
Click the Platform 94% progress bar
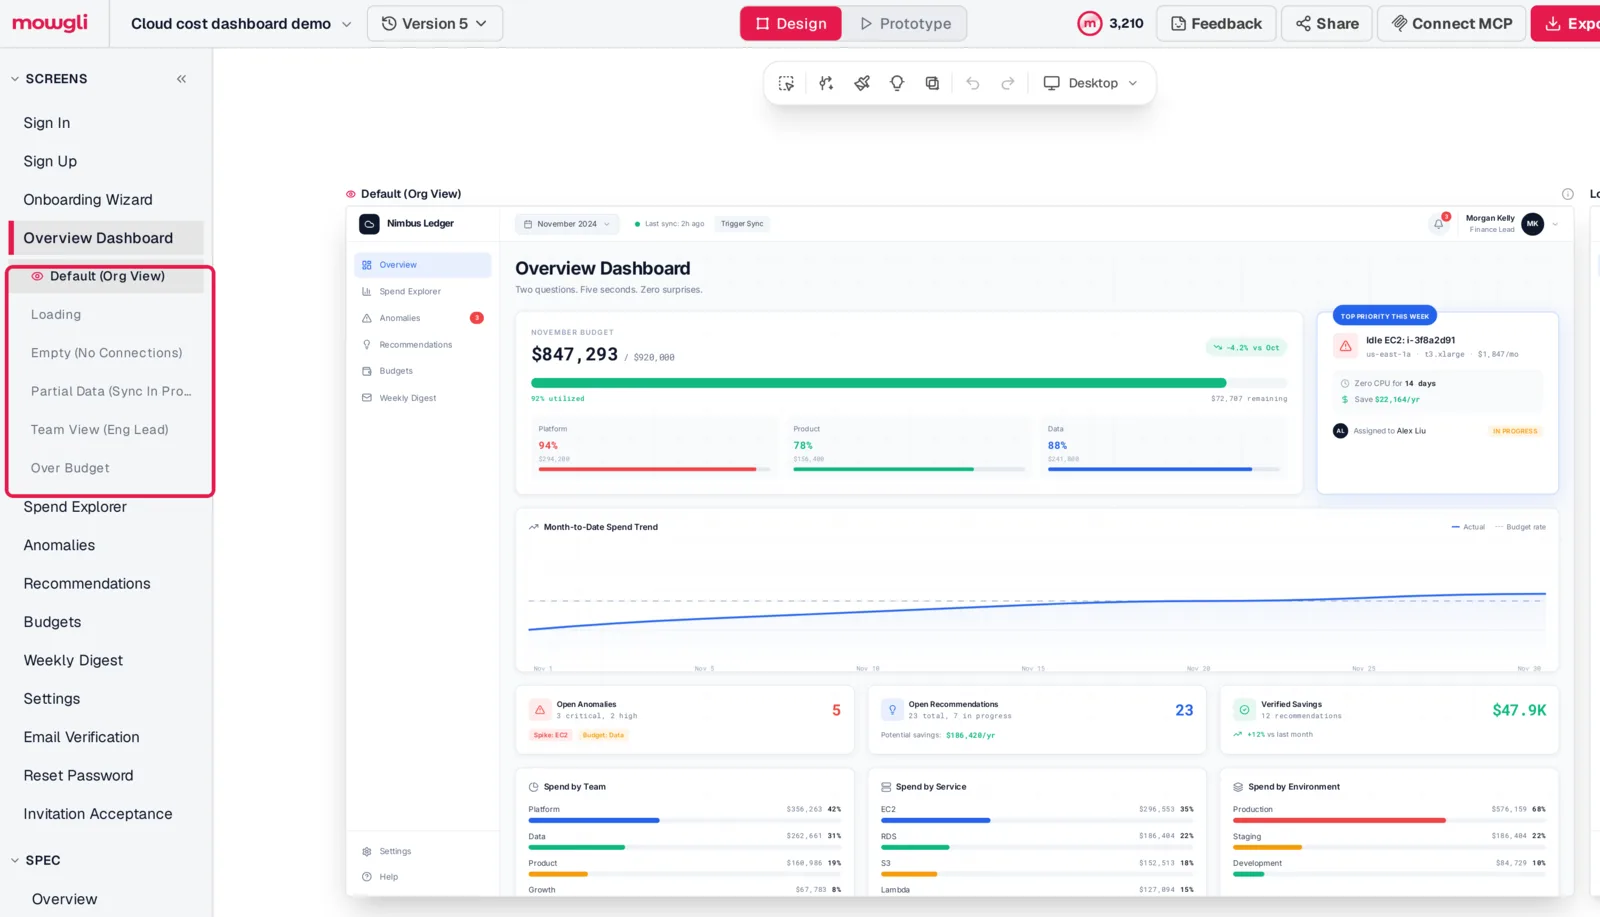point(654,469)
